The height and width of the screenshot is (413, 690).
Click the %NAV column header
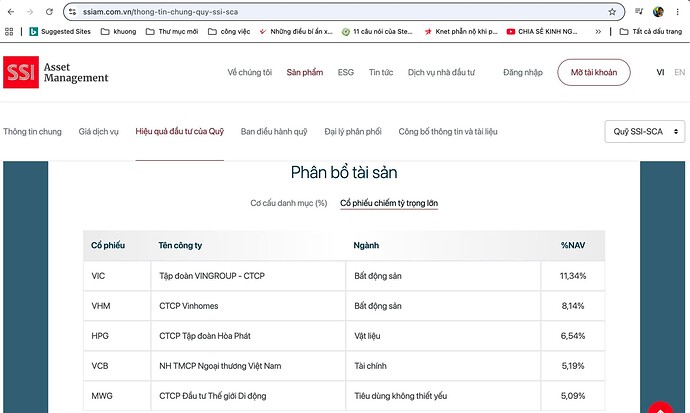point(573,245)
